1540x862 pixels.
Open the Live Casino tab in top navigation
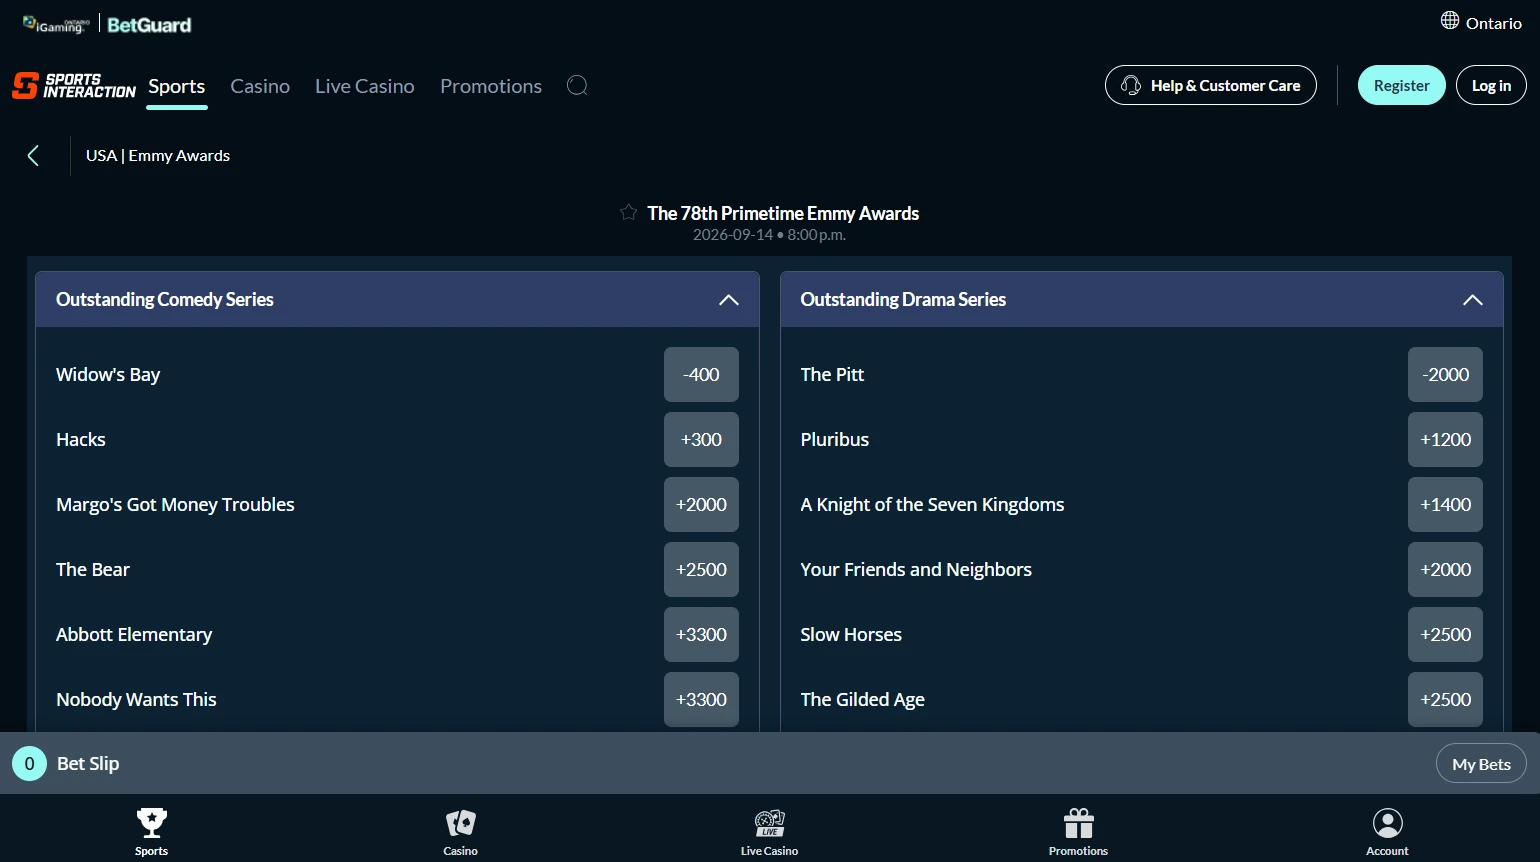click(x=365, y=86)
